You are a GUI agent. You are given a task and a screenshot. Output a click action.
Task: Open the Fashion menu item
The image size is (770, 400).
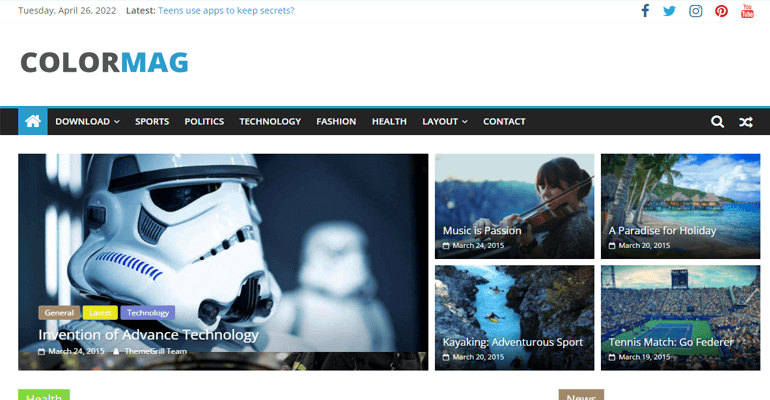point(336,121)
